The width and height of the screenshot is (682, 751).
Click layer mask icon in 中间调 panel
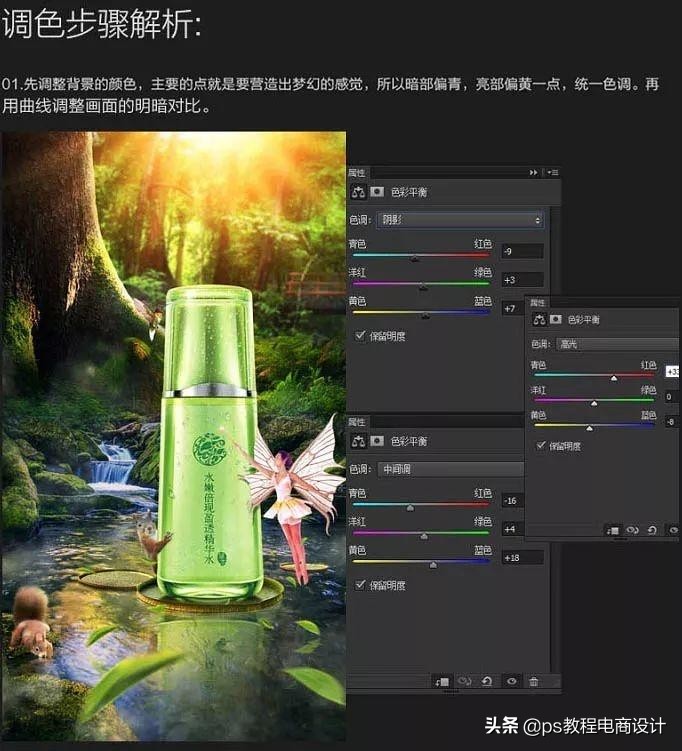coord(377,441)
